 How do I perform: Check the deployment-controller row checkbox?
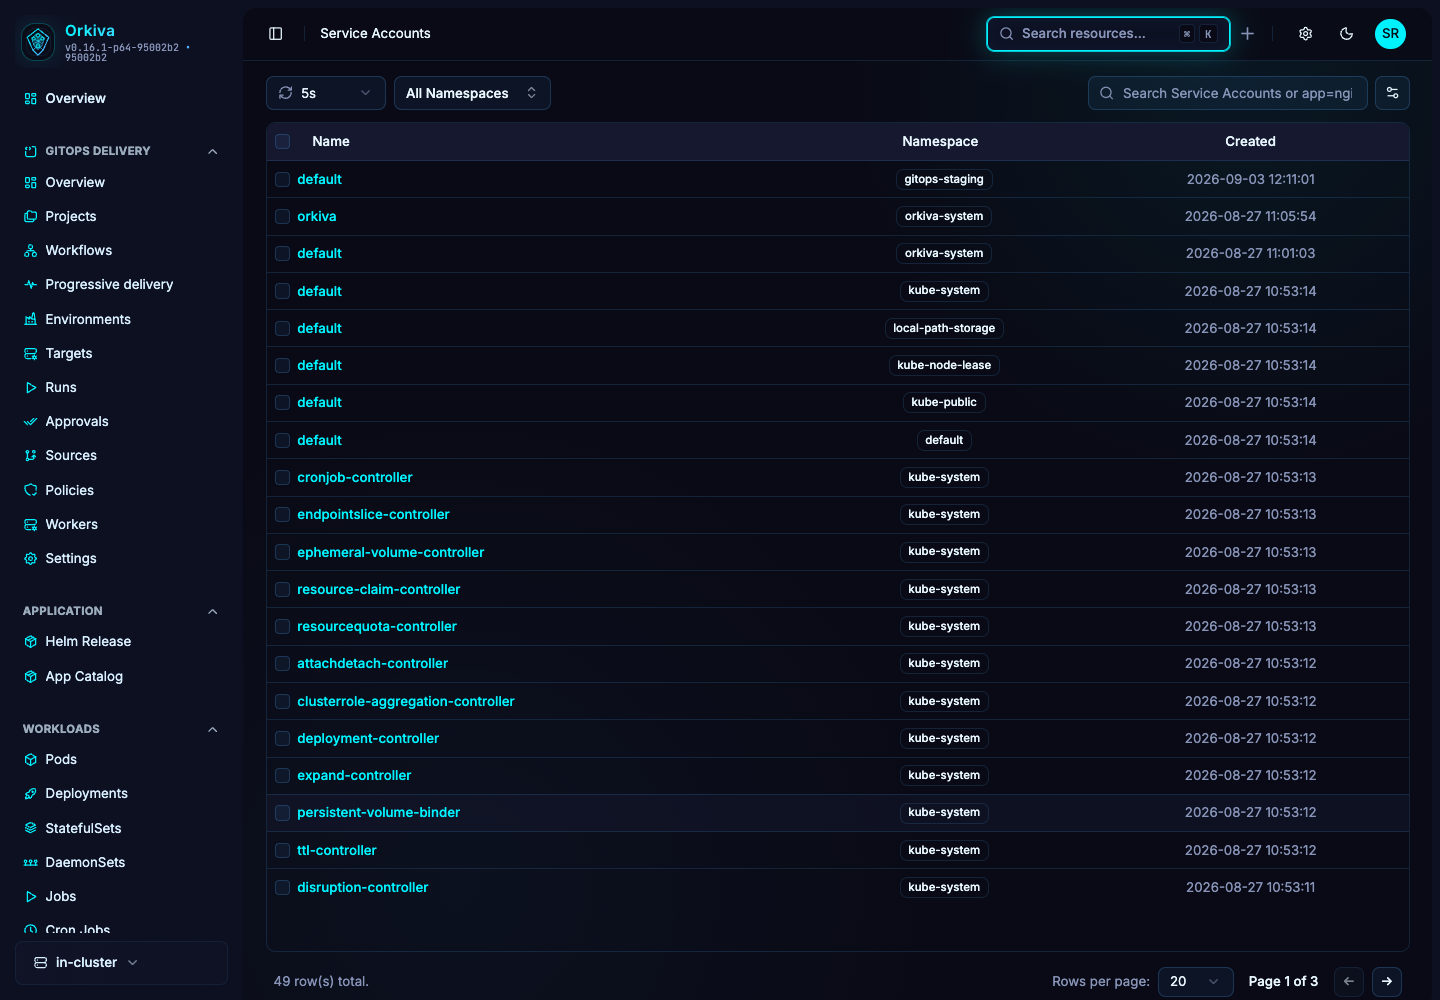pos(283,739)
